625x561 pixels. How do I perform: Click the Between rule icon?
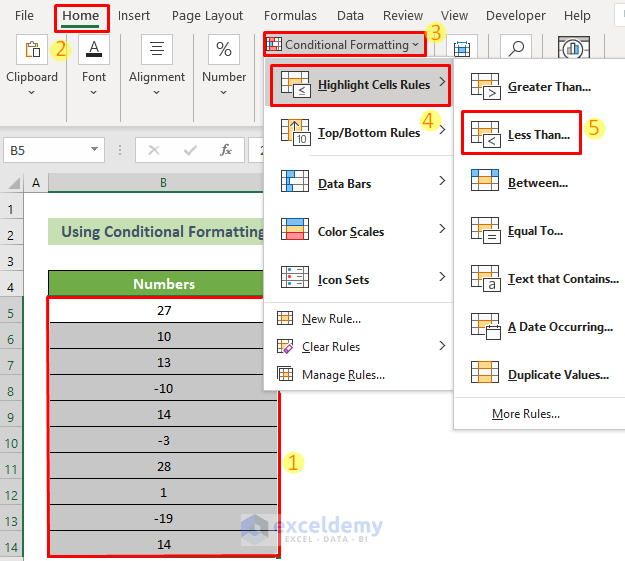[485, 180]
